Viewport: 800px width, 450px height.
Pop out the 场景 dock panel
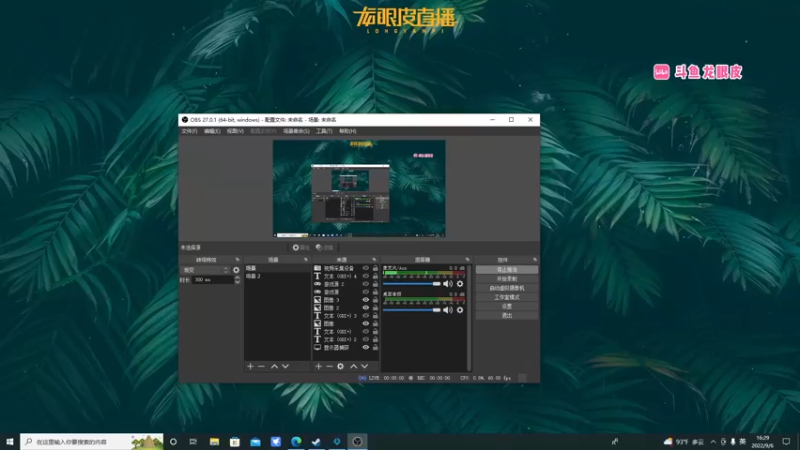pyautogui.click(x=306, y=260)
